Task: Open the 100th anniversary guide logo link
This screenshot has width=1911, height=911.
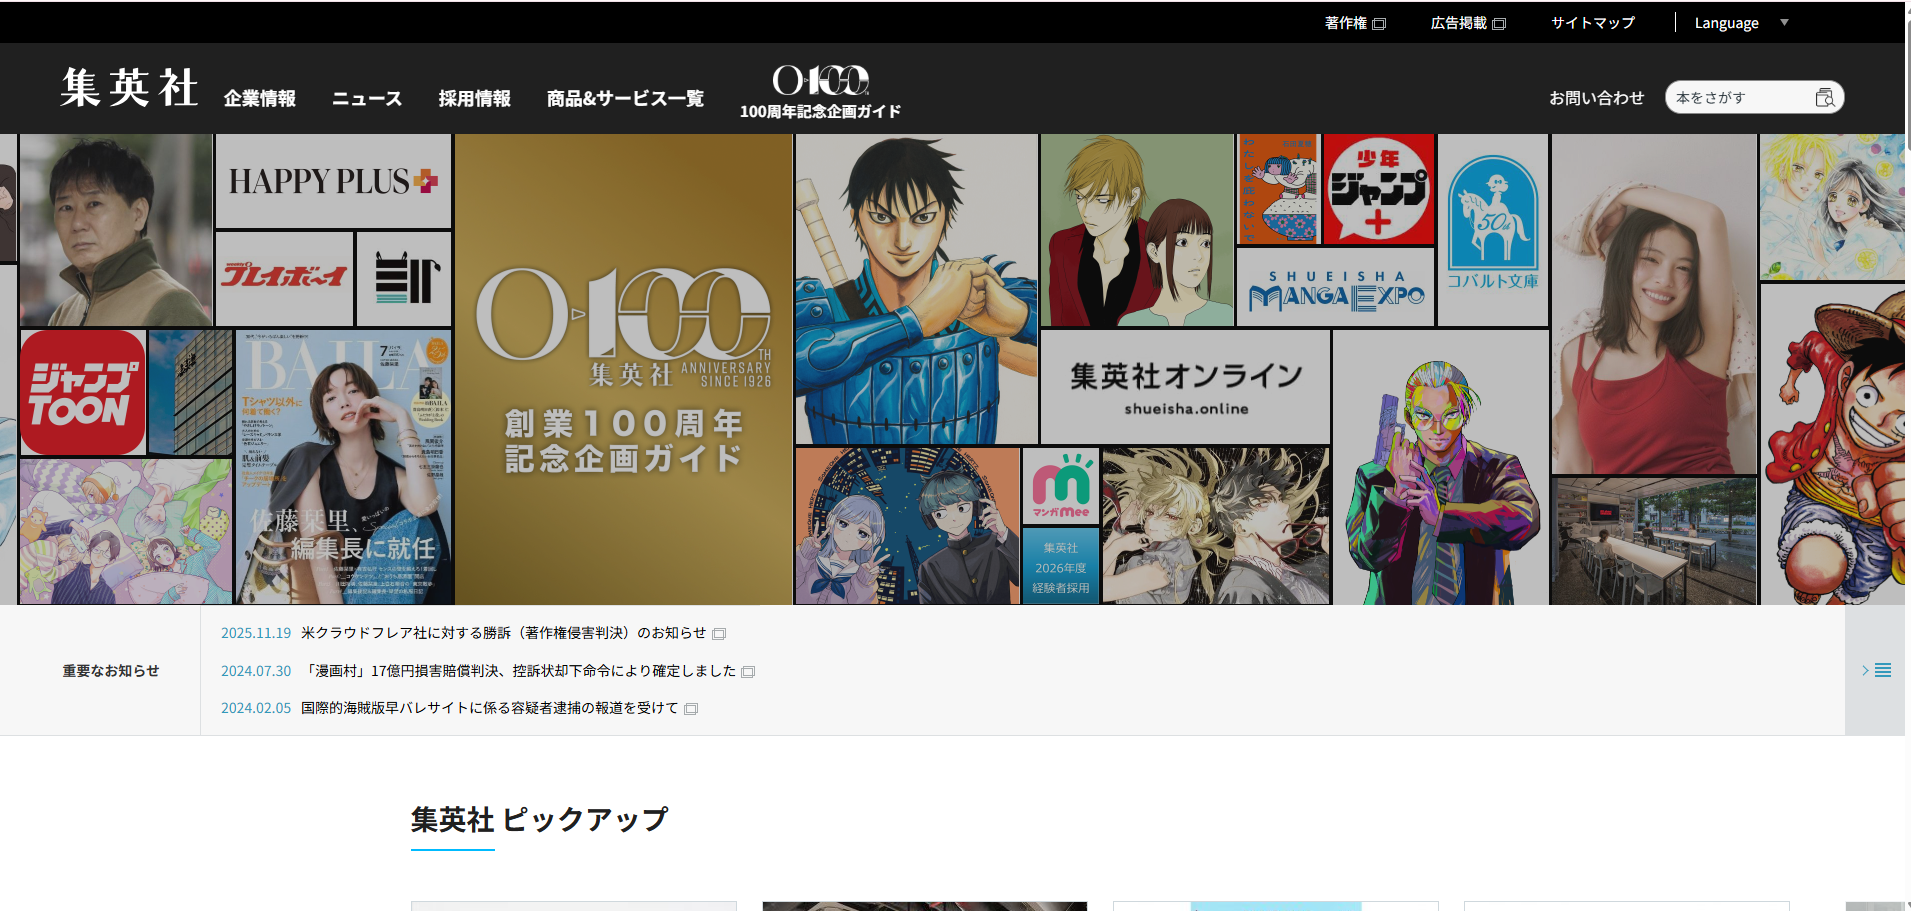Action: [x=820, y=92]
